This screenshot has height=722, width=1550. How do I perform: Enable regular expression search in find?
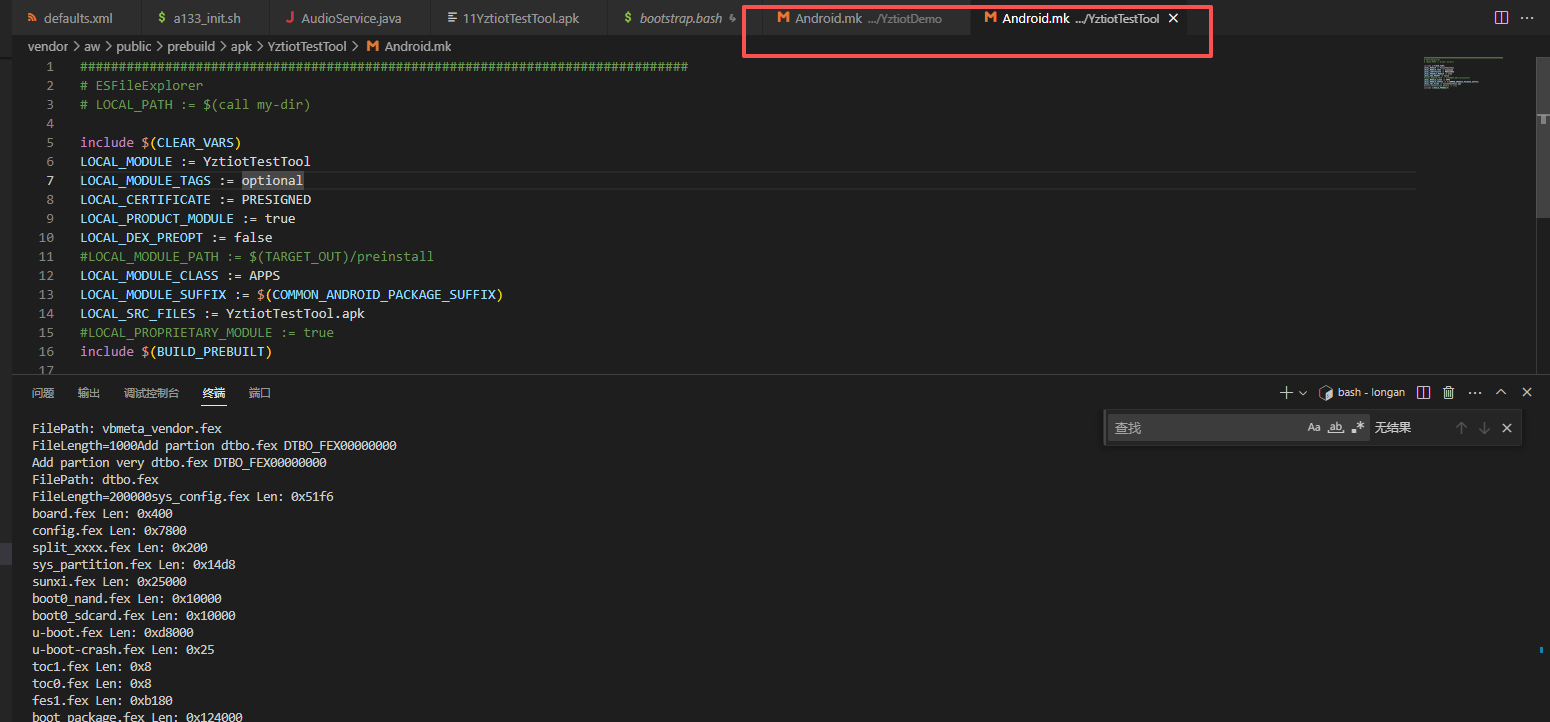[1357, 428]
